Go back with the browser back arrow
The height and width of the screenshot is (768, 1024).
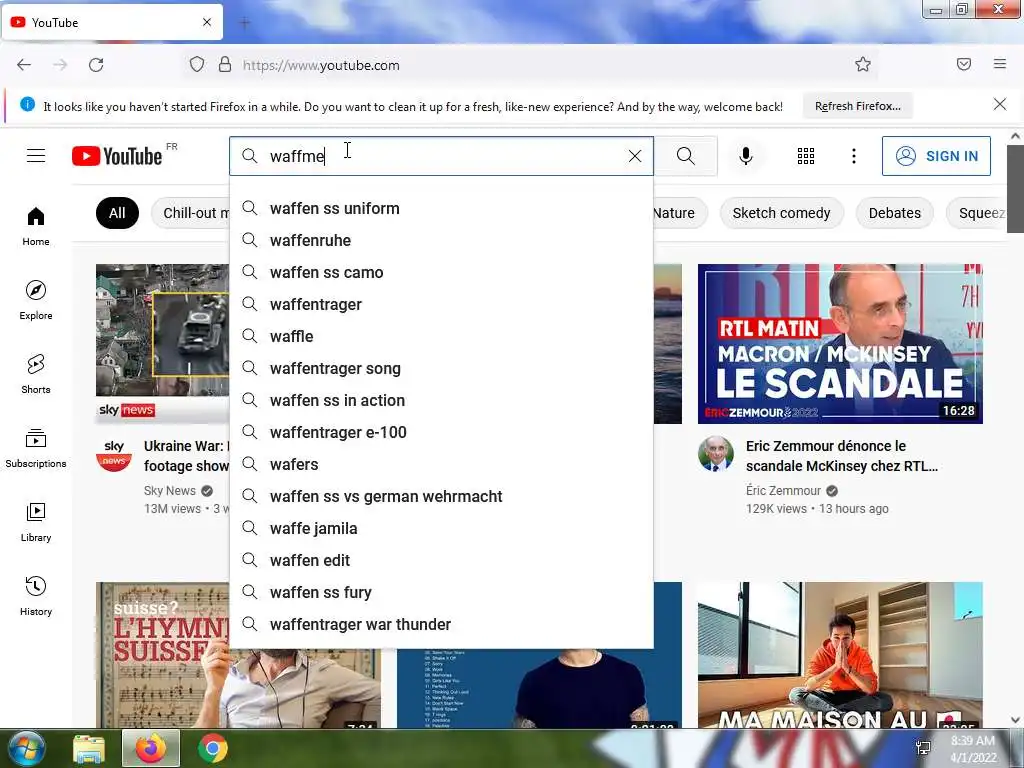(24, 65)
